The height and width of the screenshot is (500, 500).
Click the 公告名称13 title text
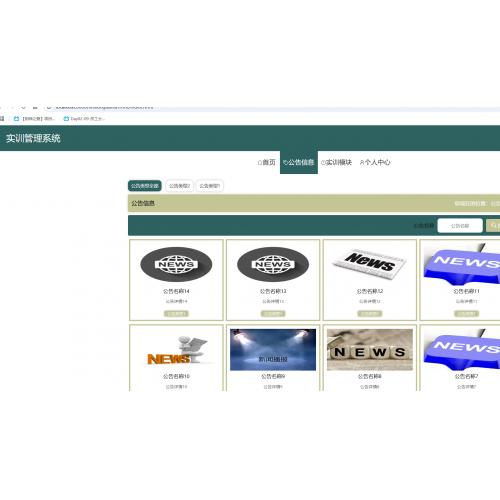273,291
